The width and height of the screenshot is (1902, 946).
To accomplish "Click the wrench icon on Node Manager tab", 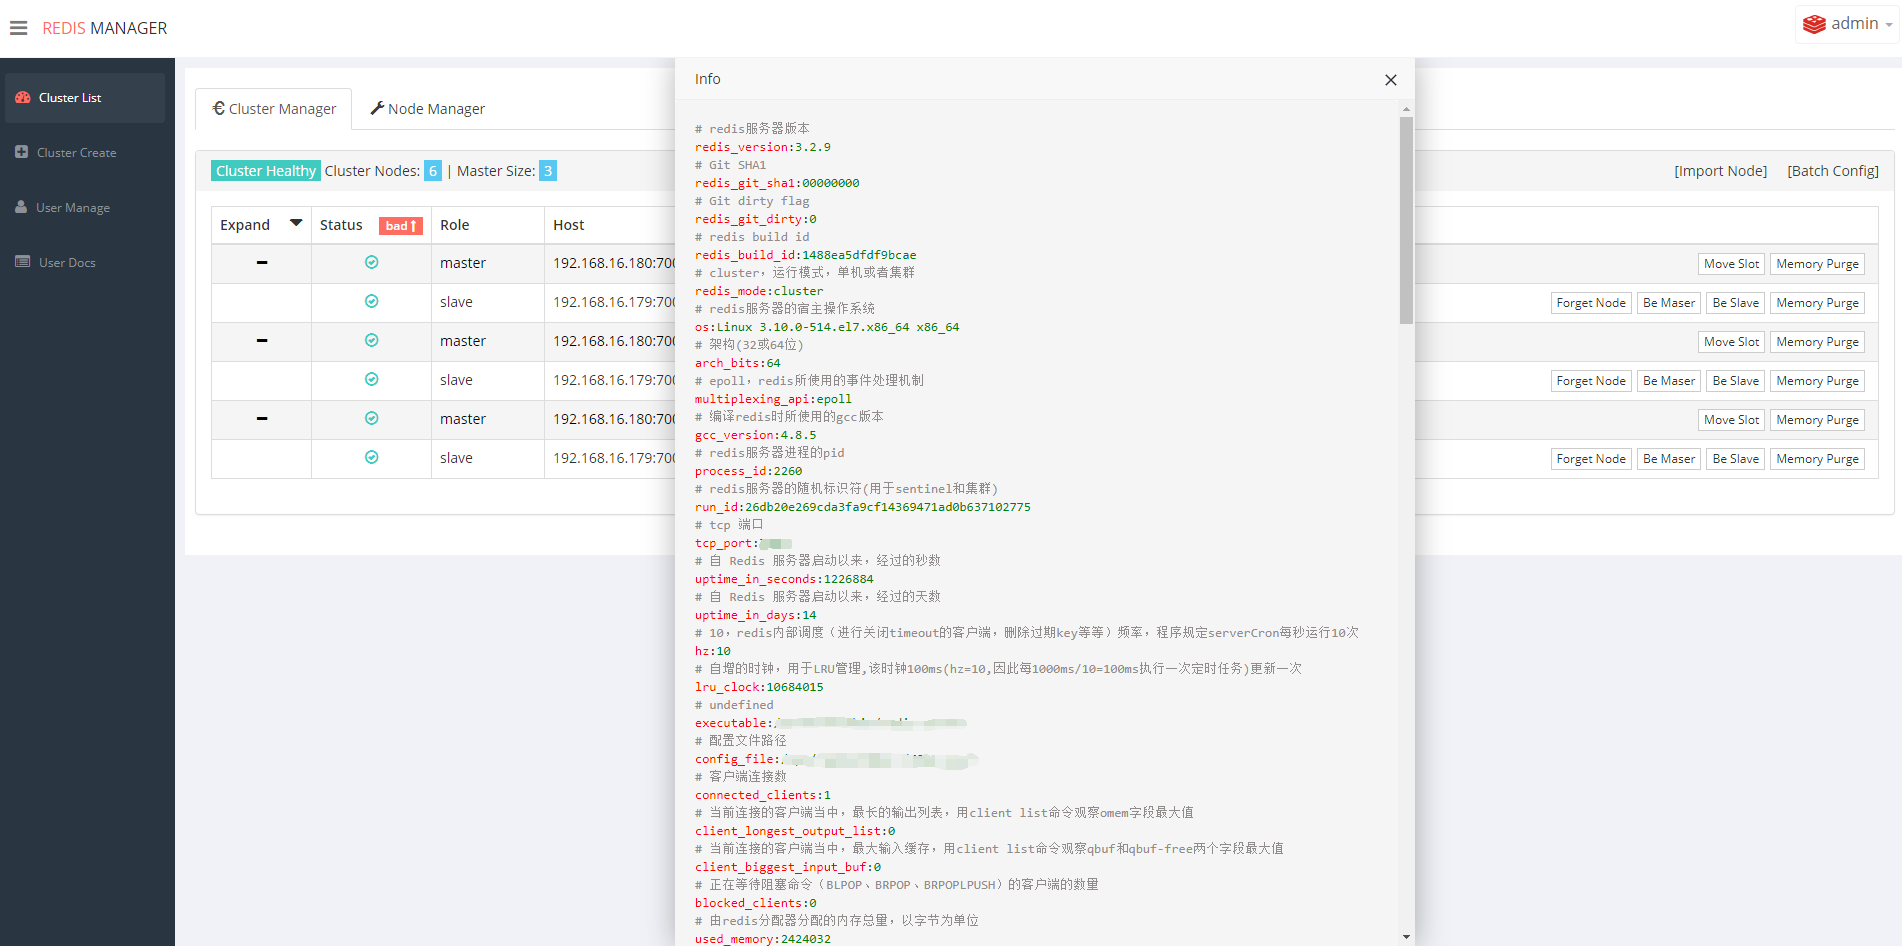I will [x=377, y=108].
